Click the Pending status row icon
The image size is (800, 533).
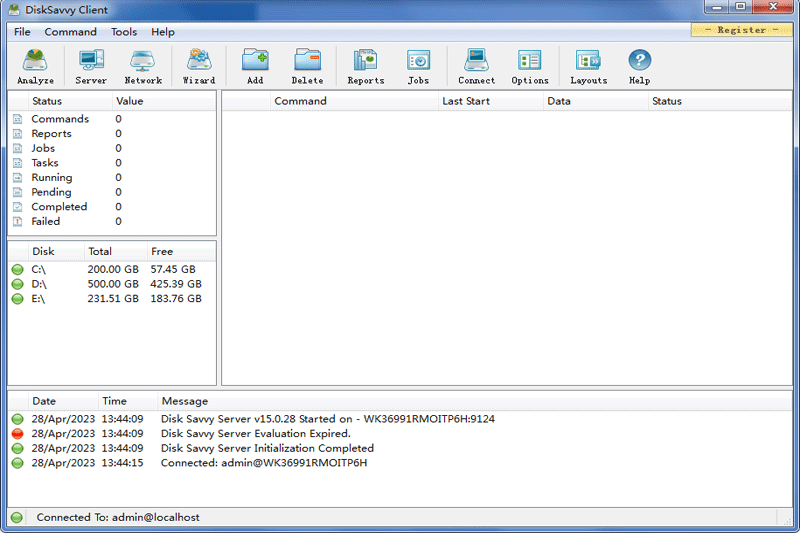(x=18, y=192)
